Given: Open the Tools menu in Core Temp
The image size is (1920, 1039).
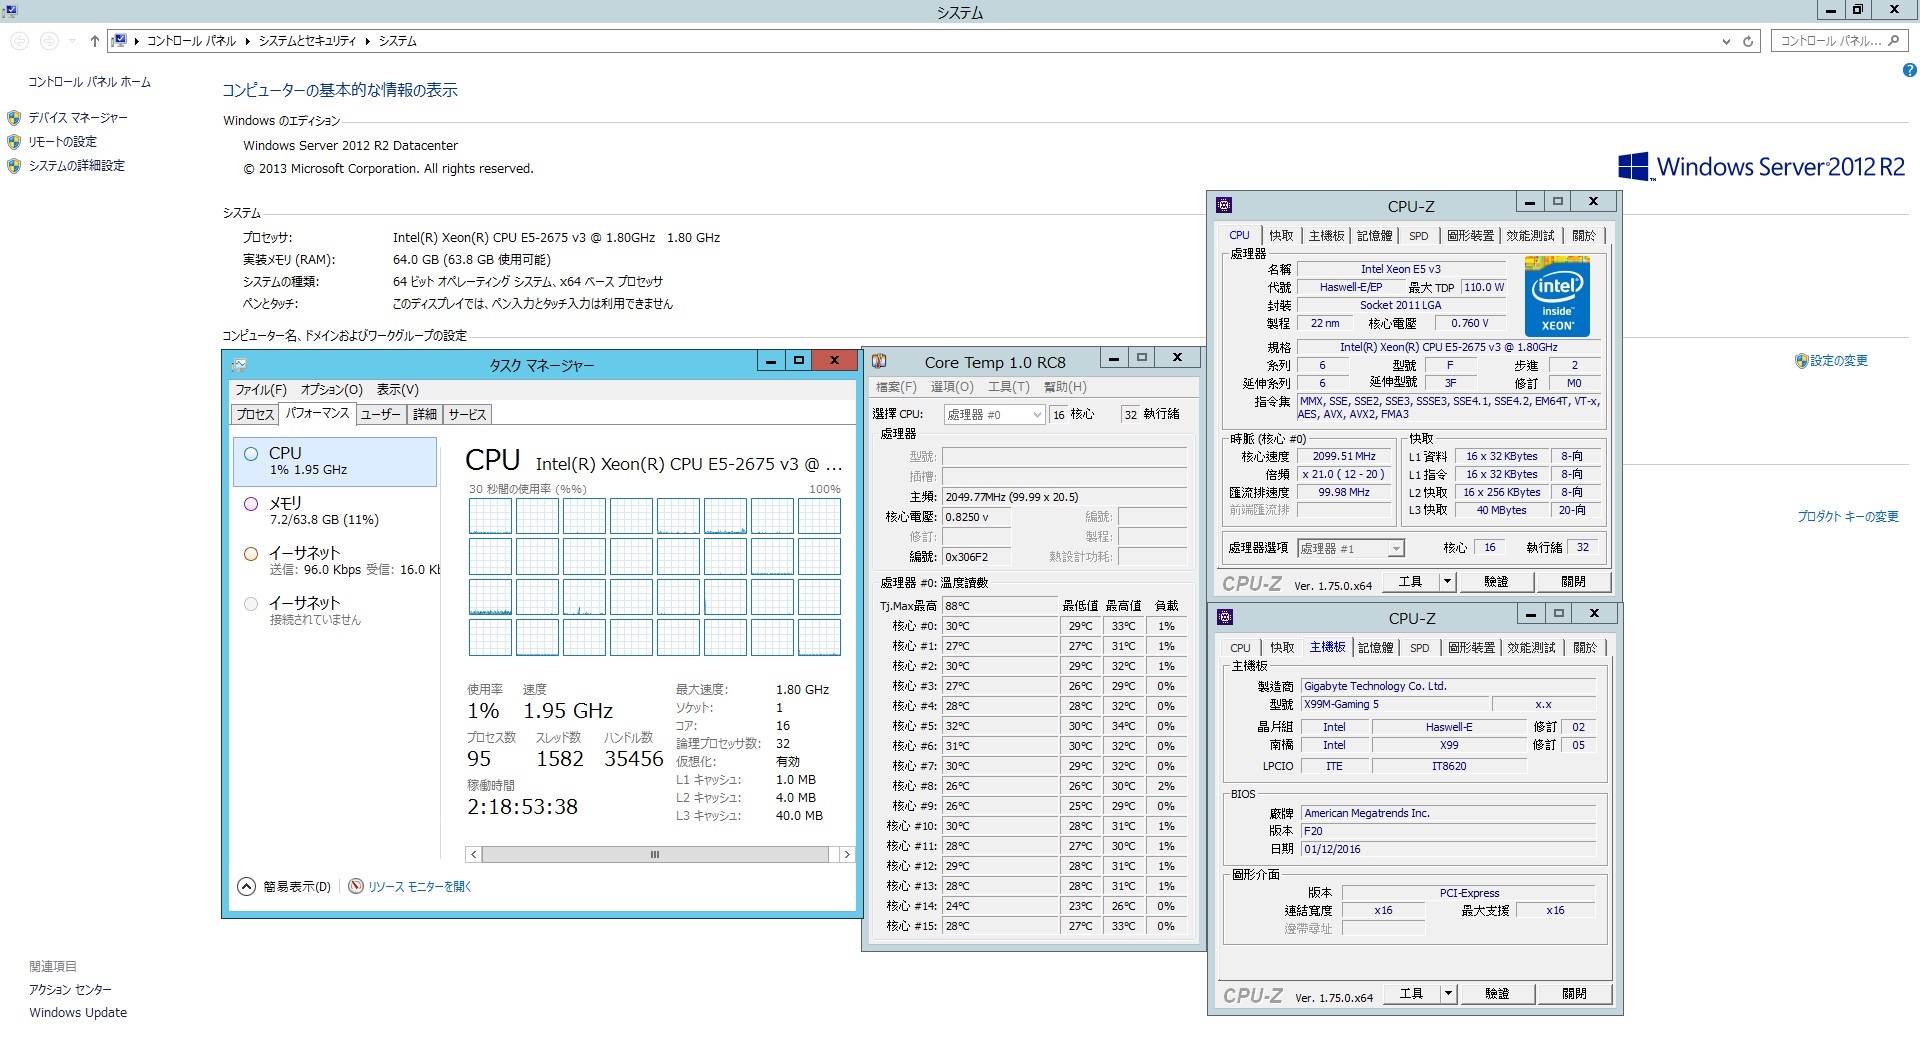Looking at the screenshot, I should 1008,388.
